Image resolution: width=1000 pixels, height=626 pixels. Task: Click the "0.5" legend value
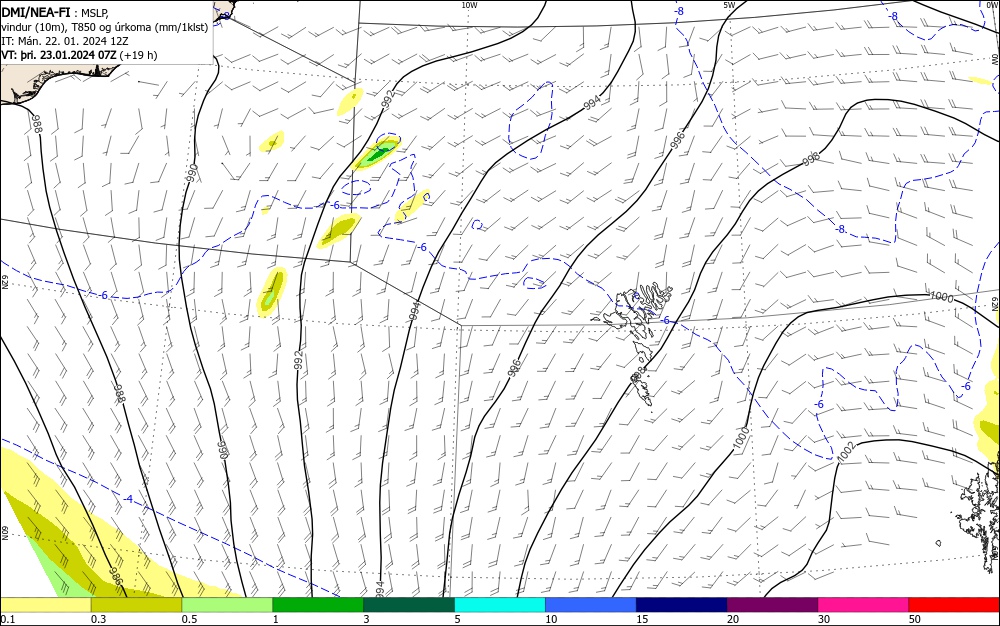pyautogui.click(x=189, y=619)
